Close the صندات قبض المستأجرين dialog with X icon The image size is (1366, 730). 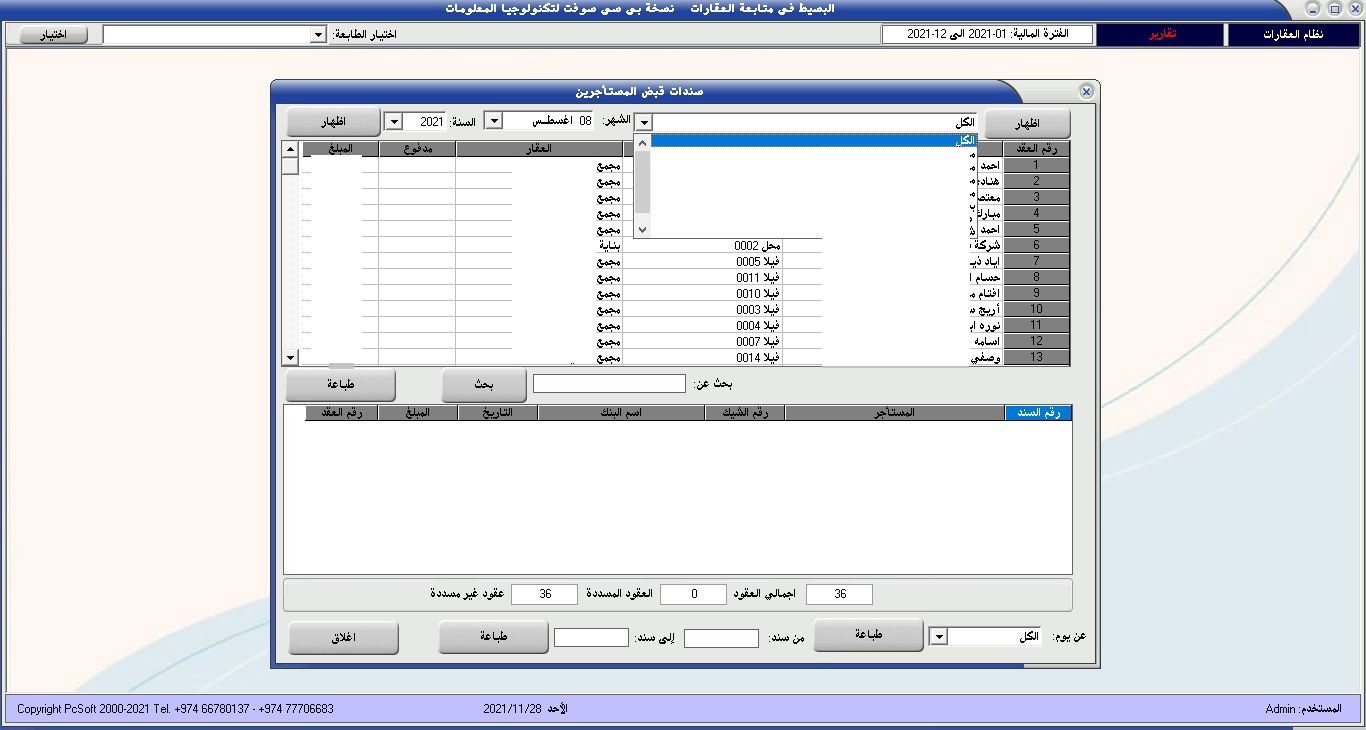point(1086,91)
